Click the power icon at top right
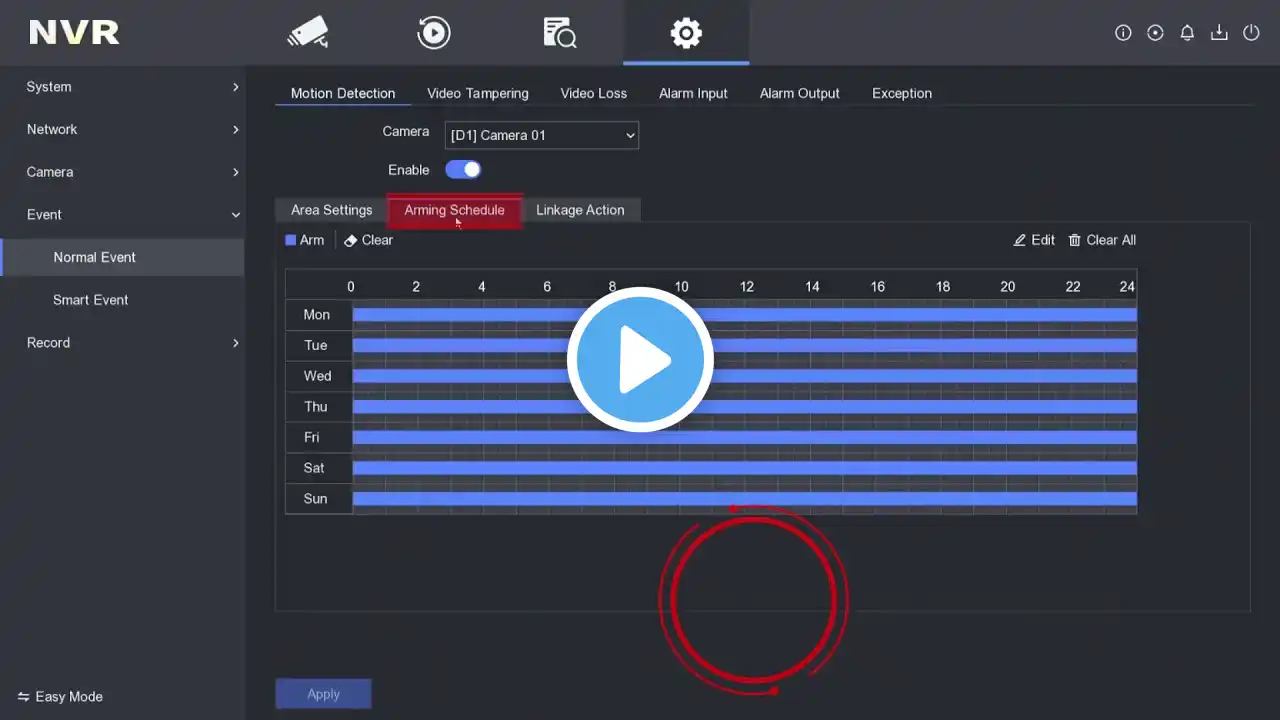Viewport: 1280px width, 720px height. pyautogui.click(x=1251, y=33)
